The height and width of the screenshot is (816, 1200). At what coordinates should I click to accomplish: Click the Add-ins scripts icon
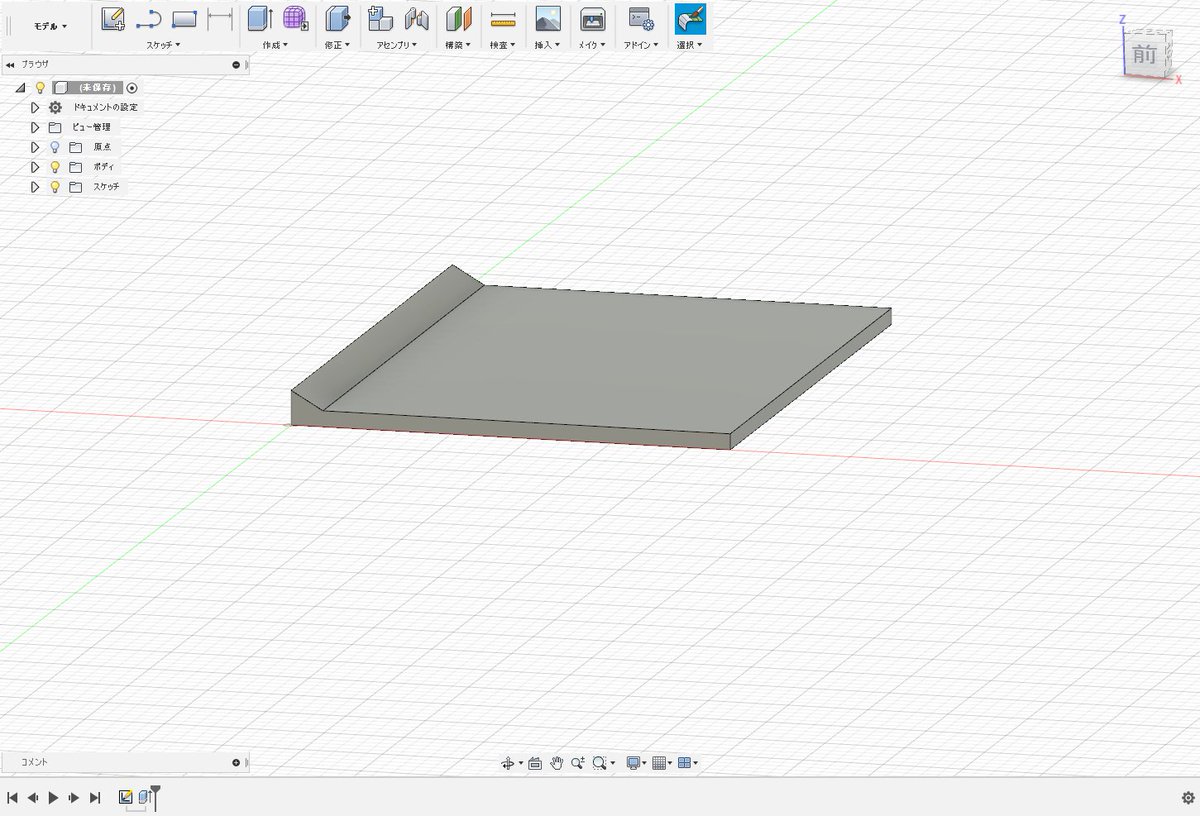pyautogui.click(x=641, y=18)
